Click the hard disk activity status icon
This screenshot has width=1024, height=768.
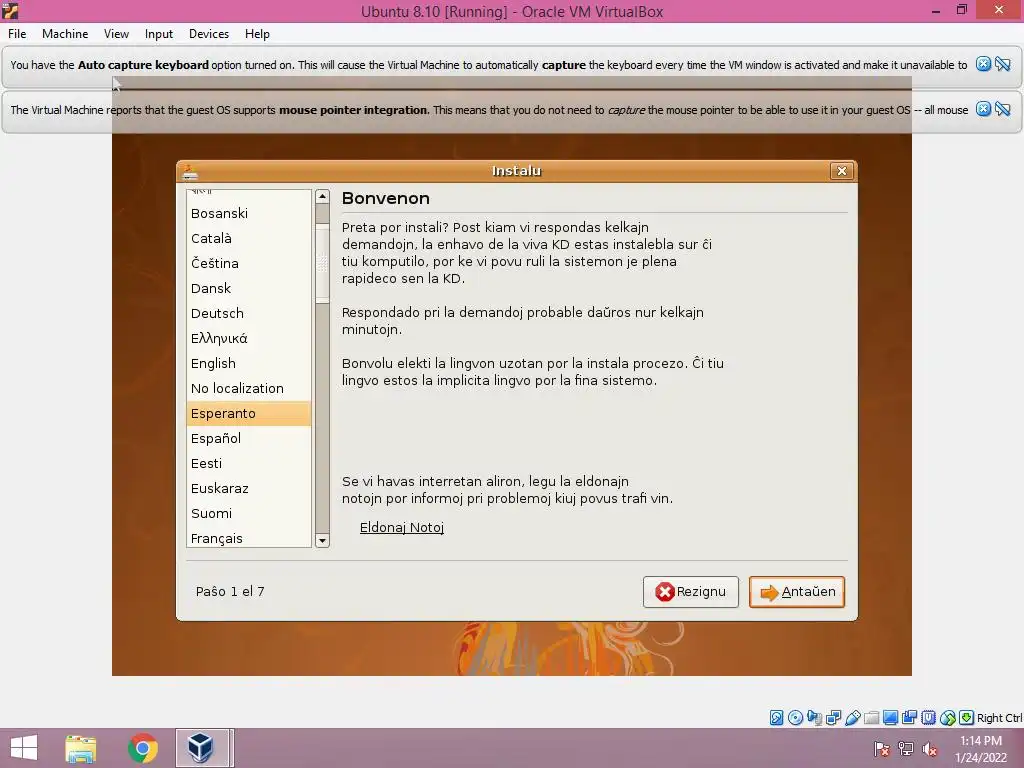(776, 718)
